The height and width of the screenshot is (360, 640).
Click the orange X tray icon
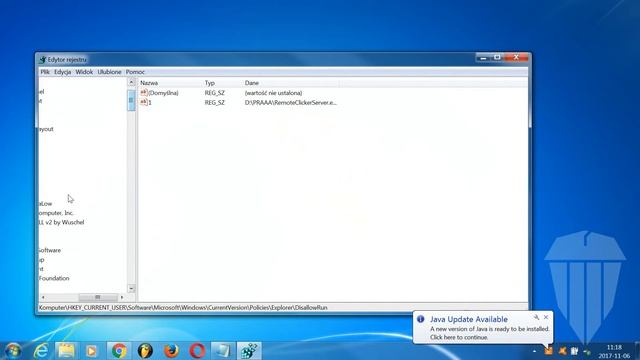562,351
